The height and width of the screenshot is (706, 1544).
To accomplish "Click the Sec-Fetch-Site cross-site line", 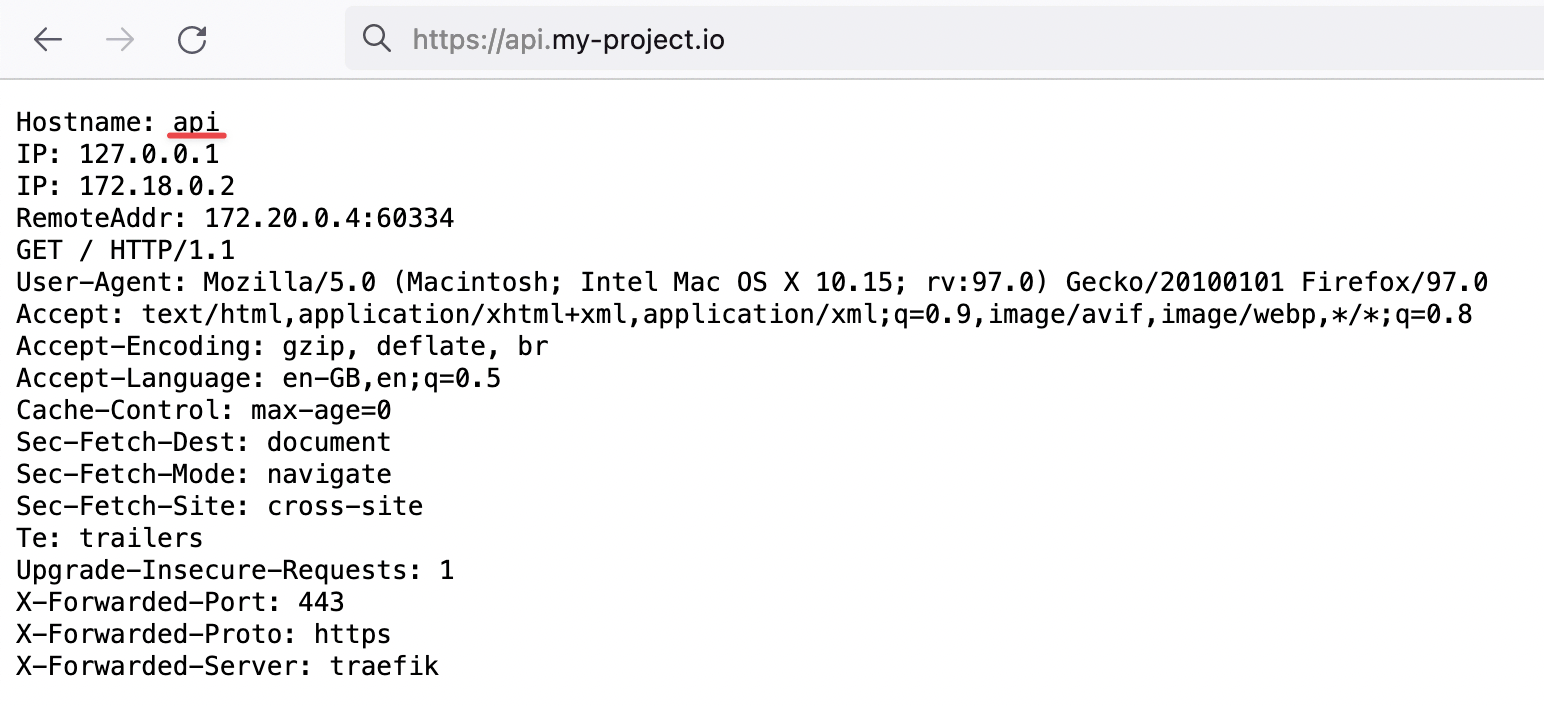I will pyautogui.click(x=219, y=506).
